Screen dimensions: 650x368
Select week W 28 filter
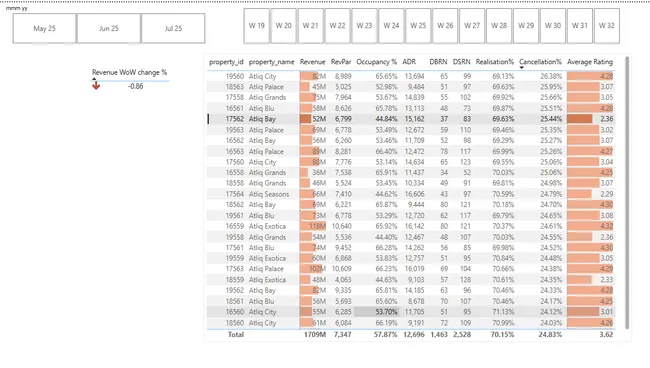click(x=499, y=26)
